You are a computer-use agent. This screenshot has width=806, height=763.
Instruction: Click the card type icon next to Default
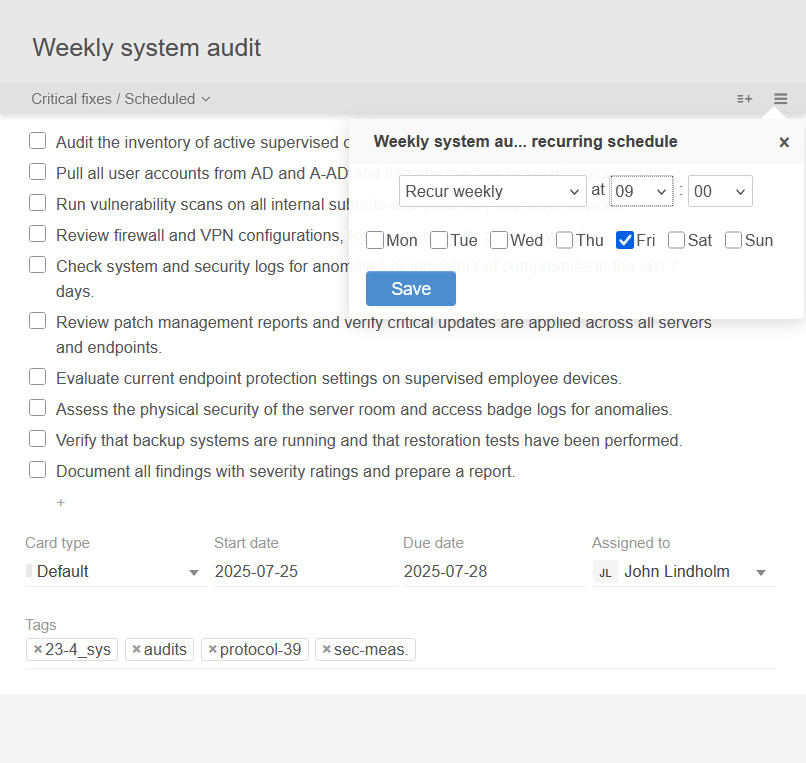tap(29, 571)
